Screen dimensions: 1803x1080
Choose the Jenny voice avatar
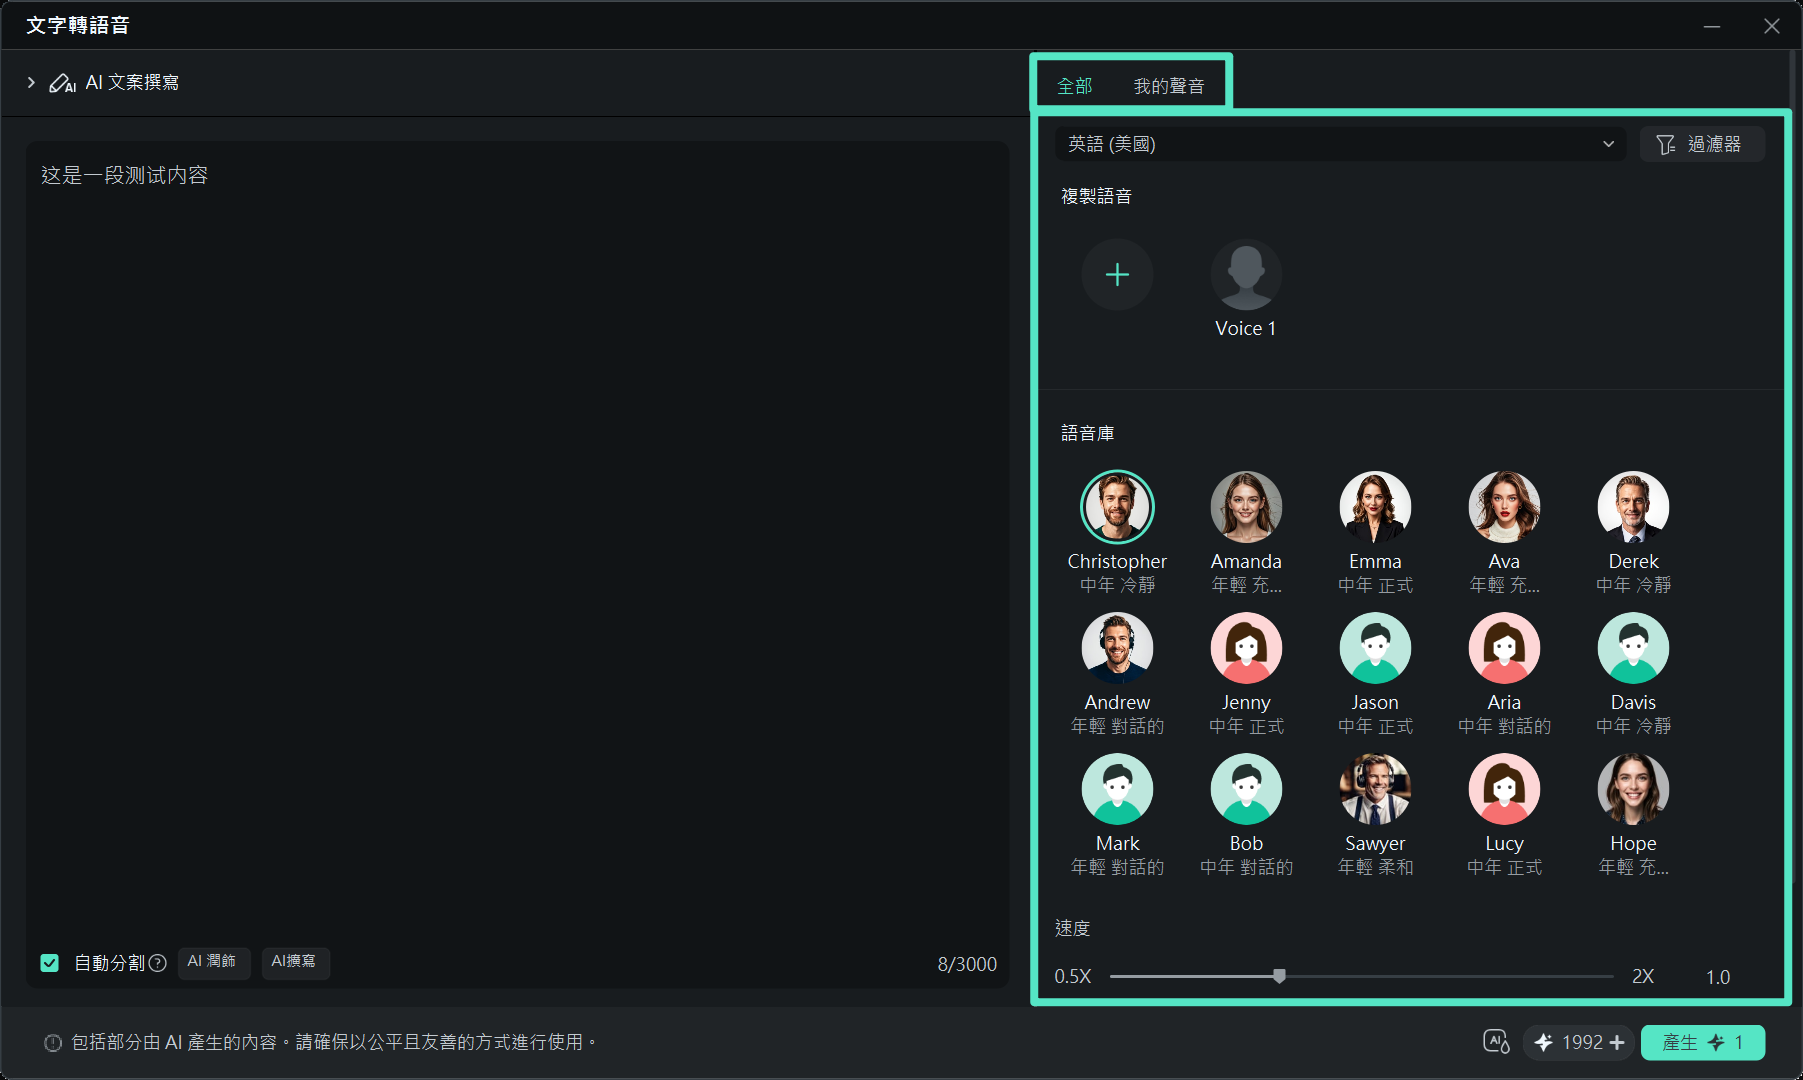pyautogui.click(x=1246, y=648)
